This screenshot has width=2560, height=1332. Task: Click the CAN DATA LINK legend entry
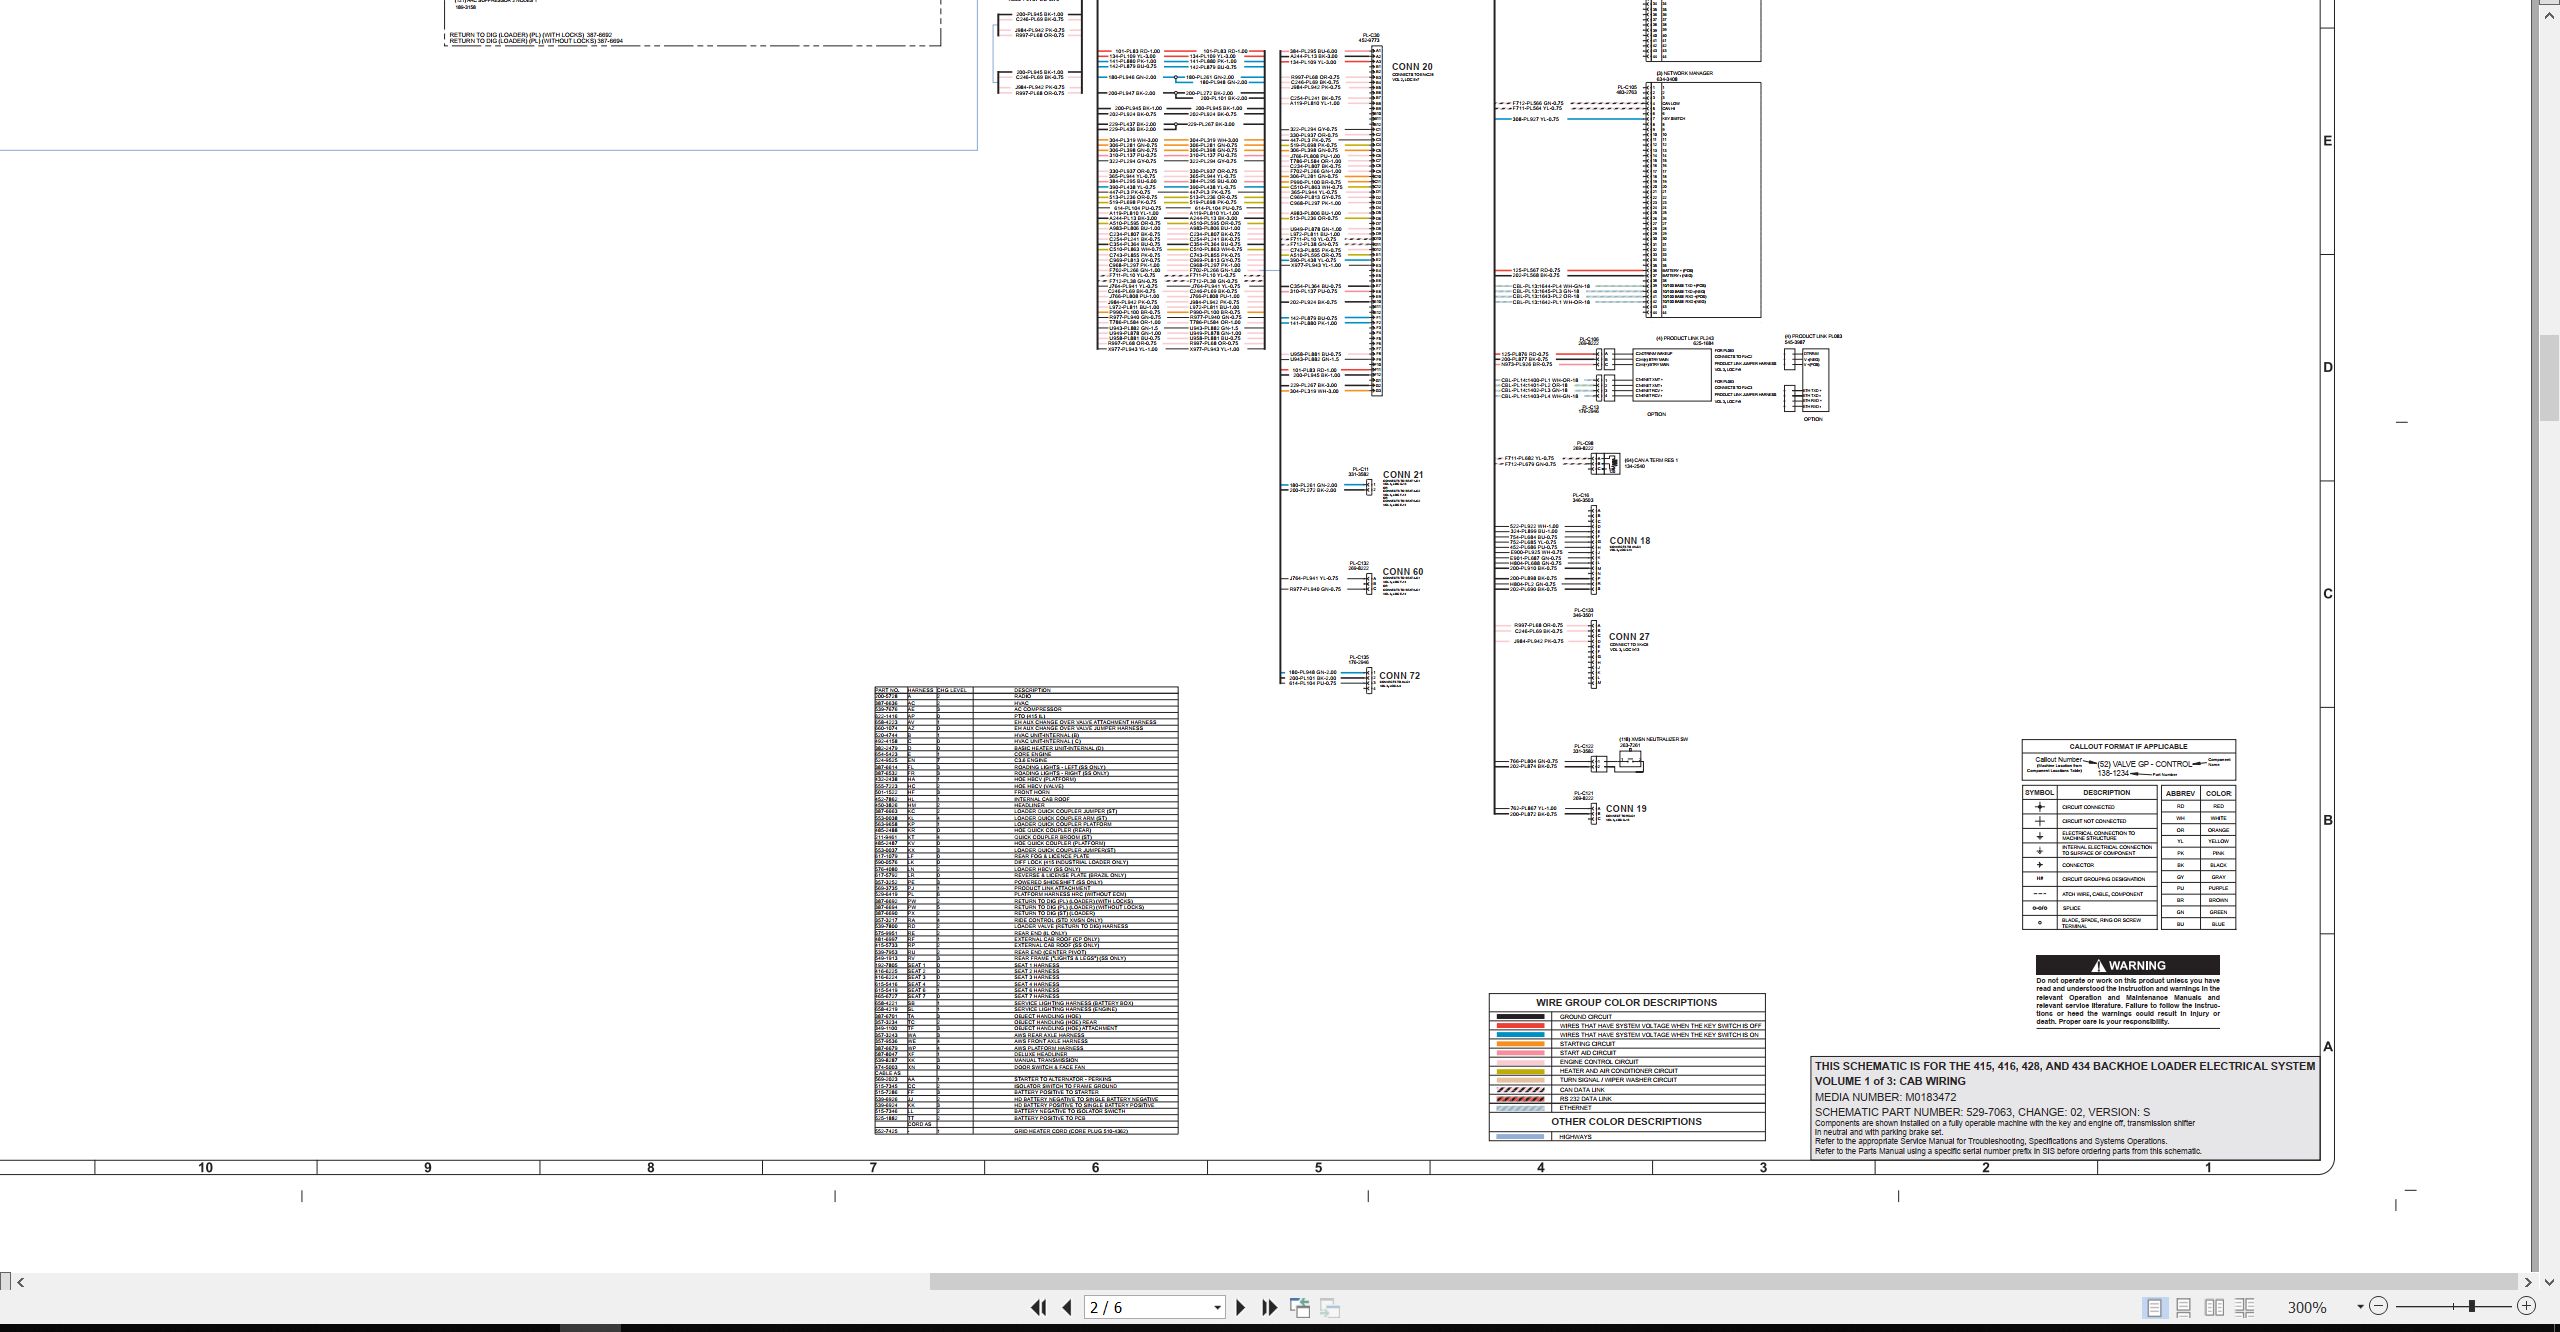click(1582, 1090)
